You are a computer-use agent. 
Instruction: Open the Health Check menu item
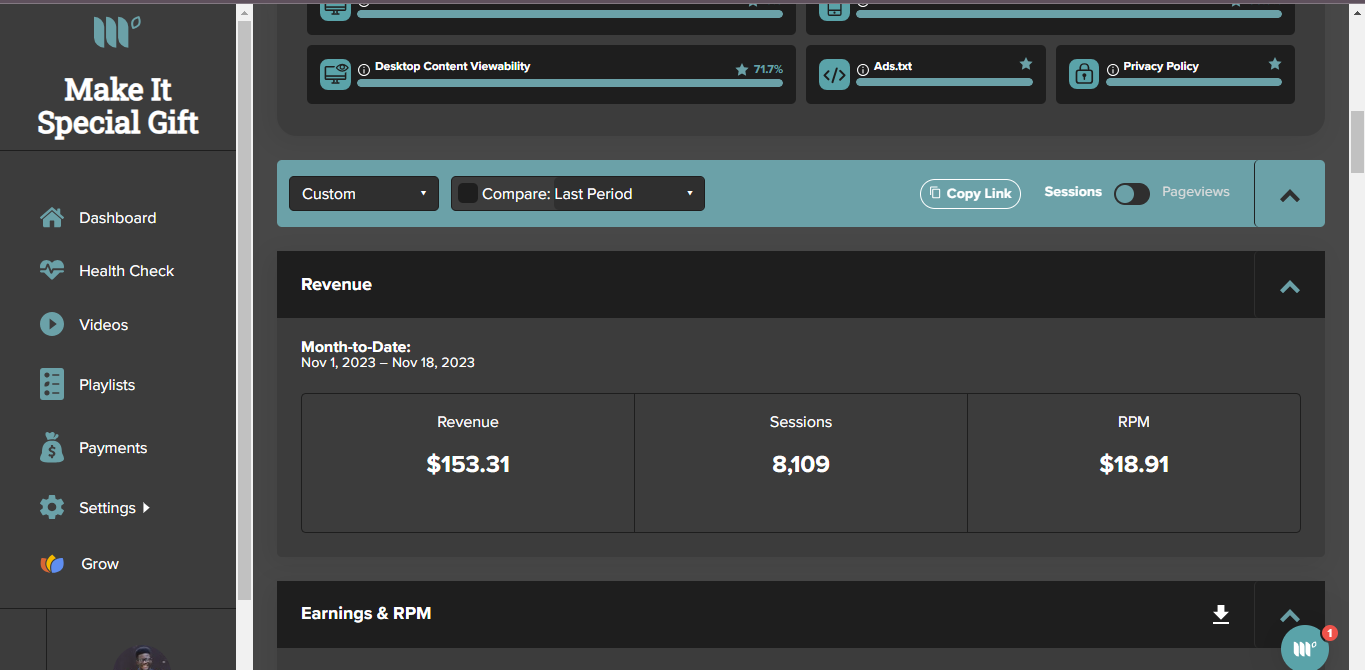[127, 271]
